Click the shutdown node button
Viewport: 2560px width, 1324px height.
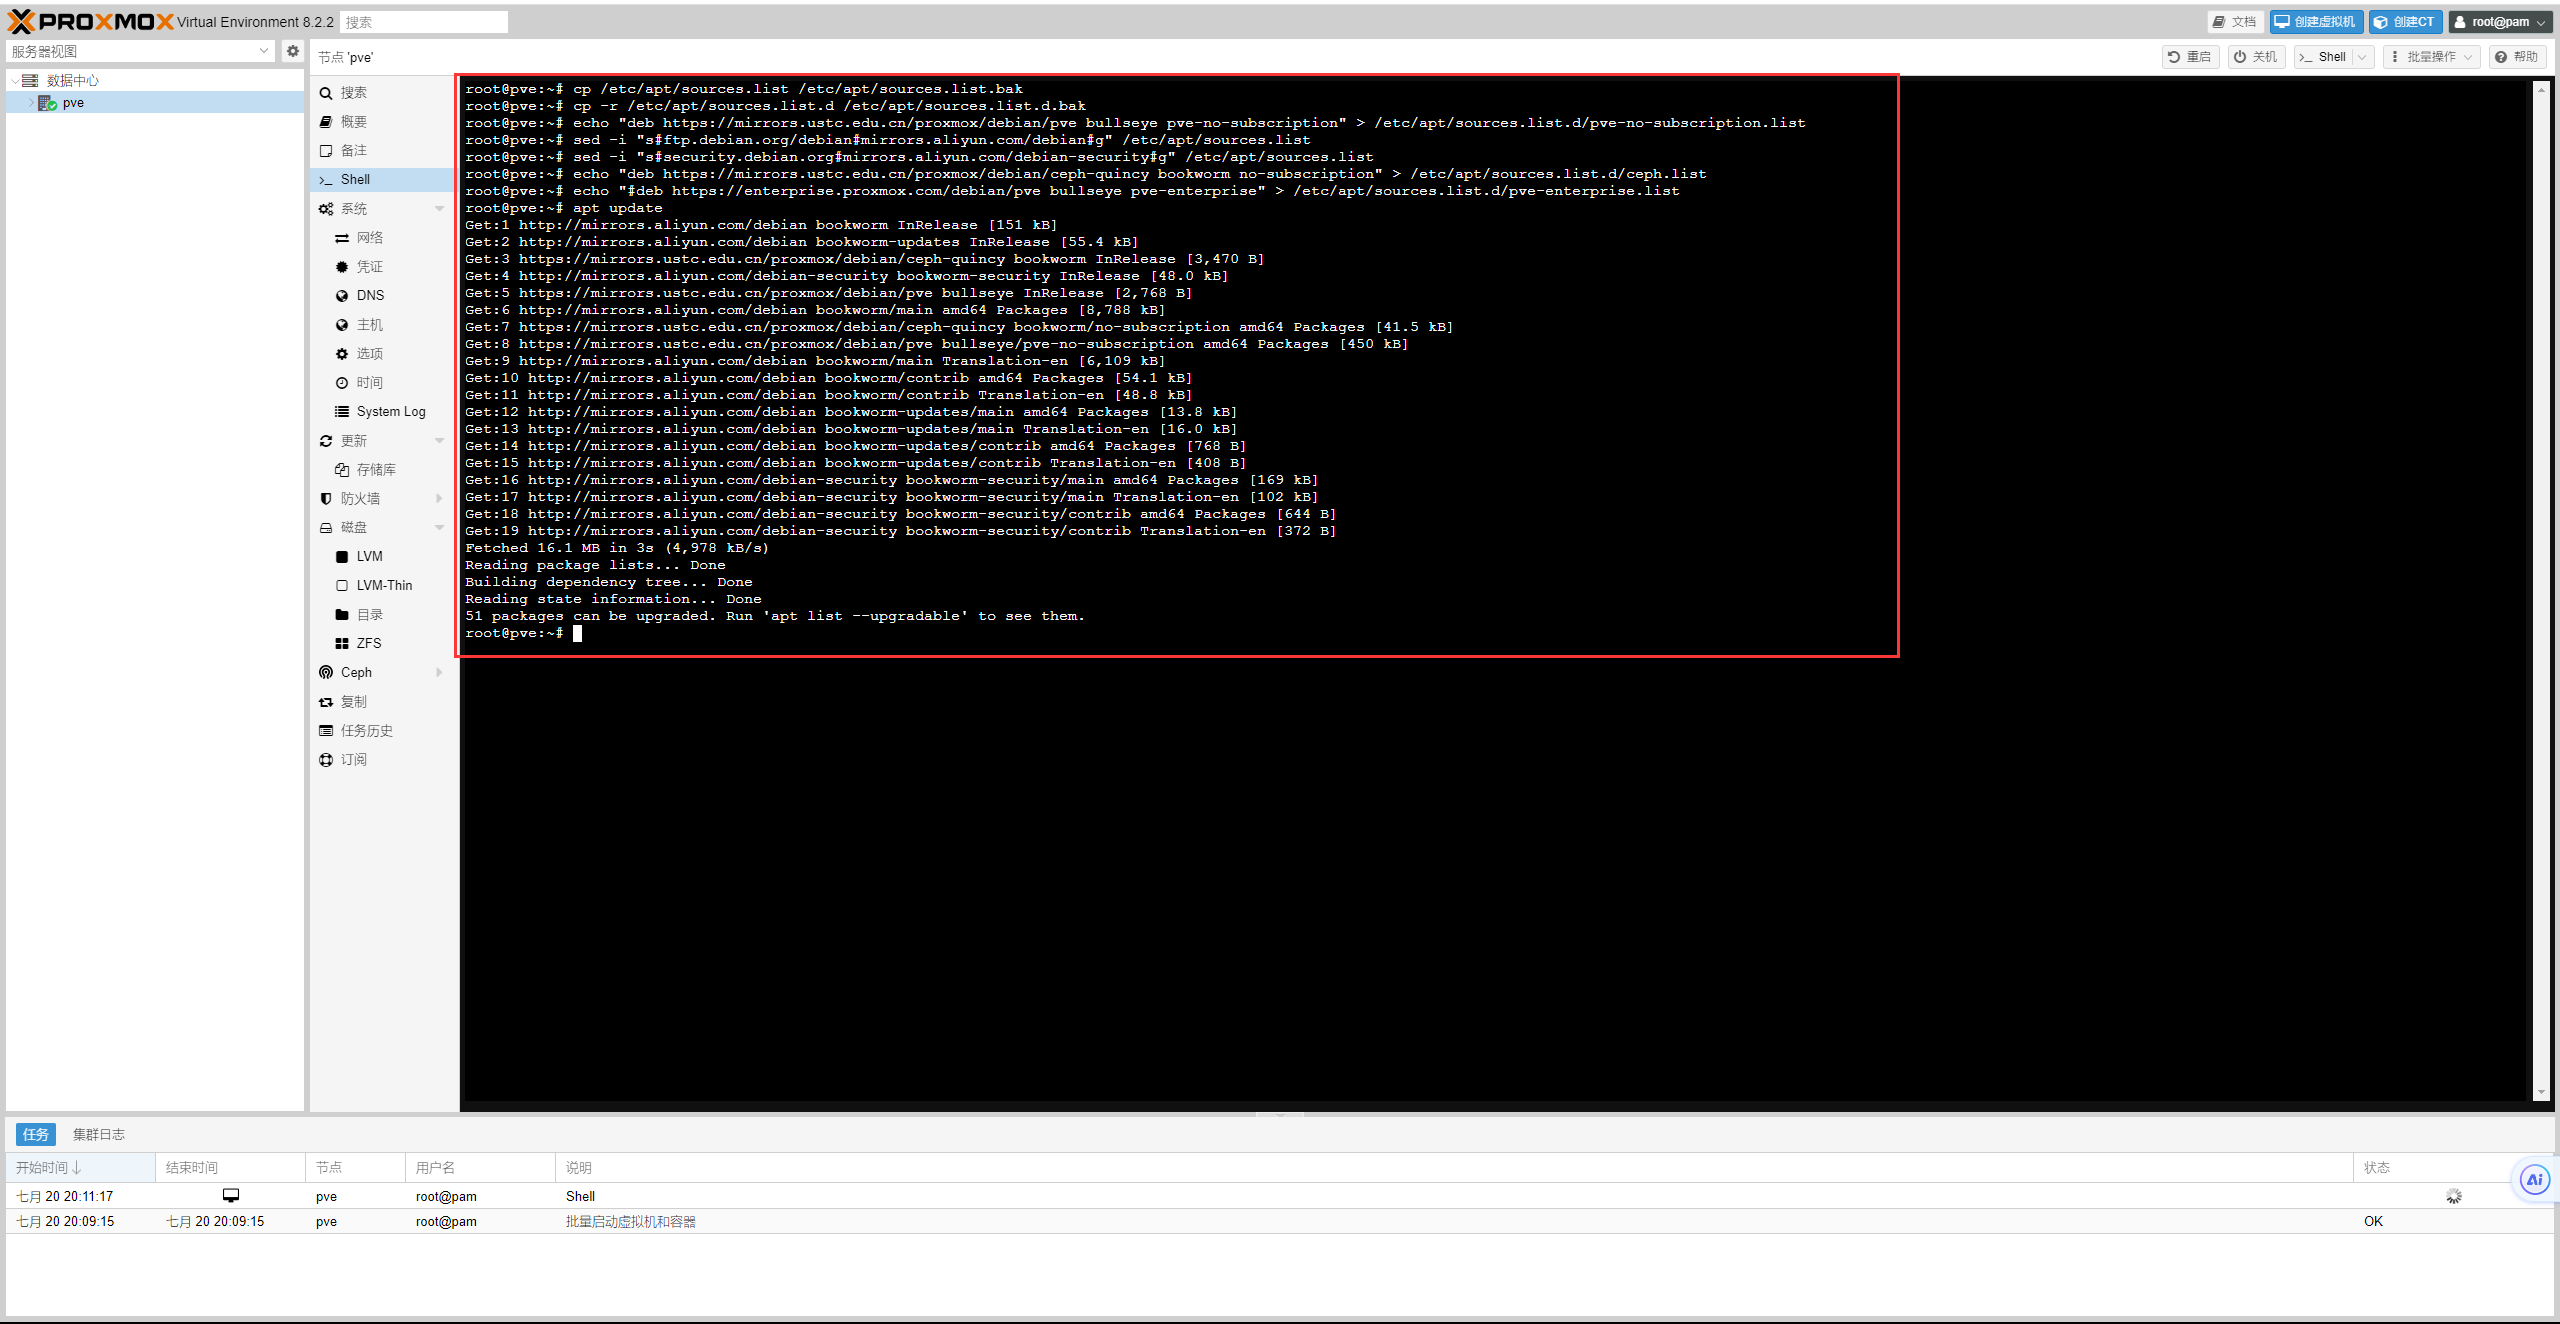click(2256, 57)
